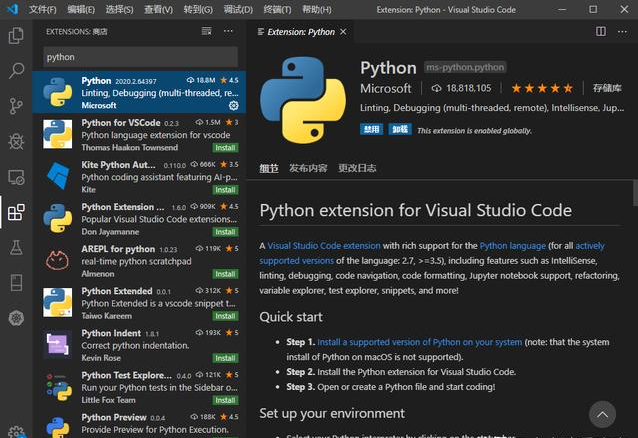The width and height of the screenshot is (638, 438).
Task: Open the Test beaker view
Action: 16,247
